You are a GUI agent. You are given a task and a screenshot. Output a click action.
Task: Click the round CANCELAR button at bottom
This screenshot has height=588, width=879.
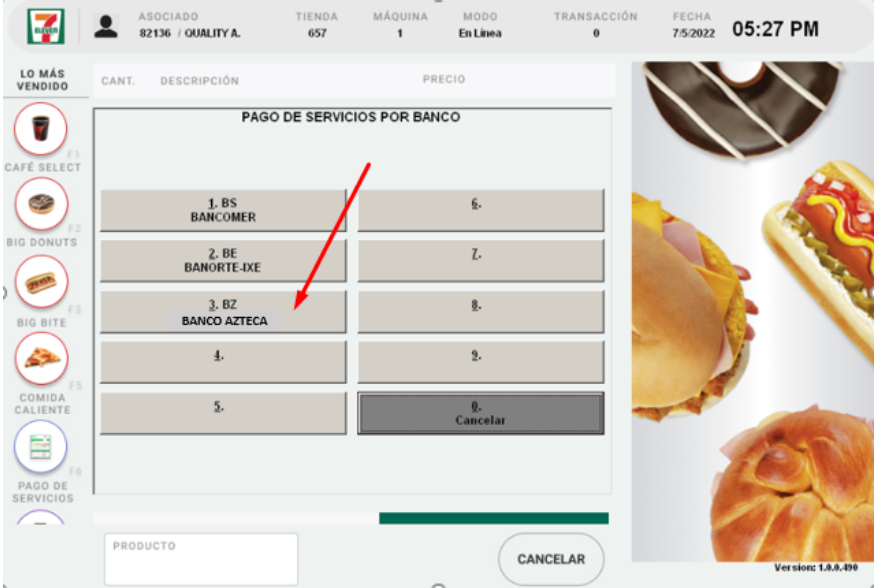tap(550, 559)
